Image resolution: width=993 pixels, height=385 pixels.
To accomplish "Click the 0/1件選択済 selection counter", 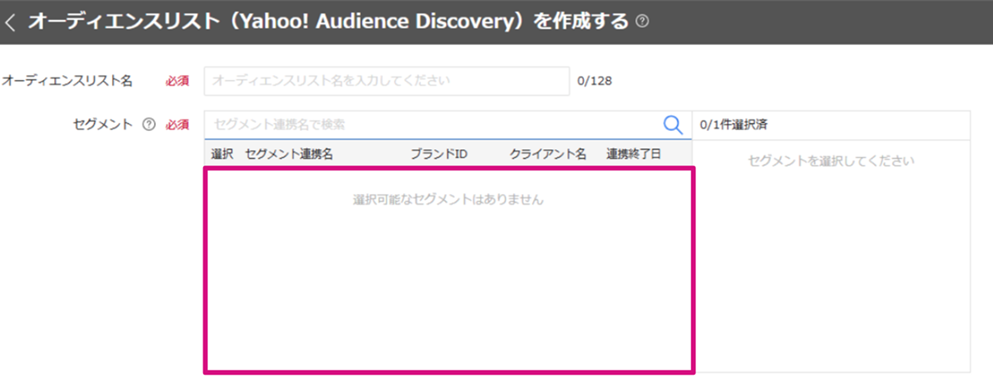I will [x=733, y=125].
